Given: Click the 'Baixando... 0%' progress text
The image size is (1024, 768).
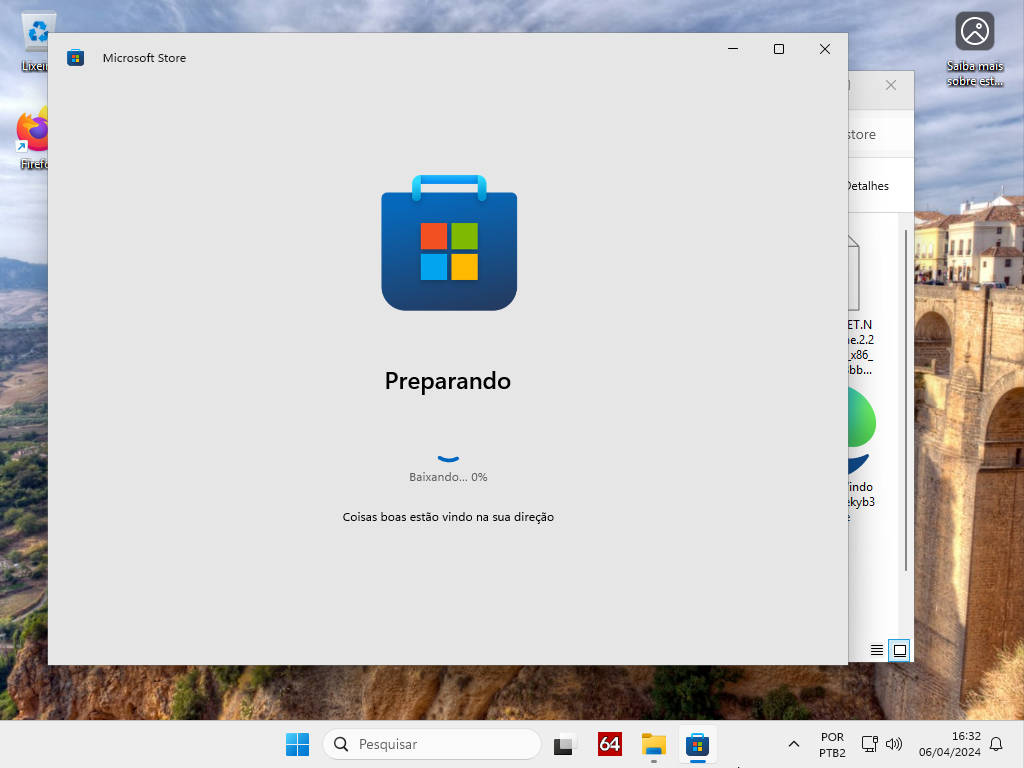Looking at the screenshot, I should (448, 477).
